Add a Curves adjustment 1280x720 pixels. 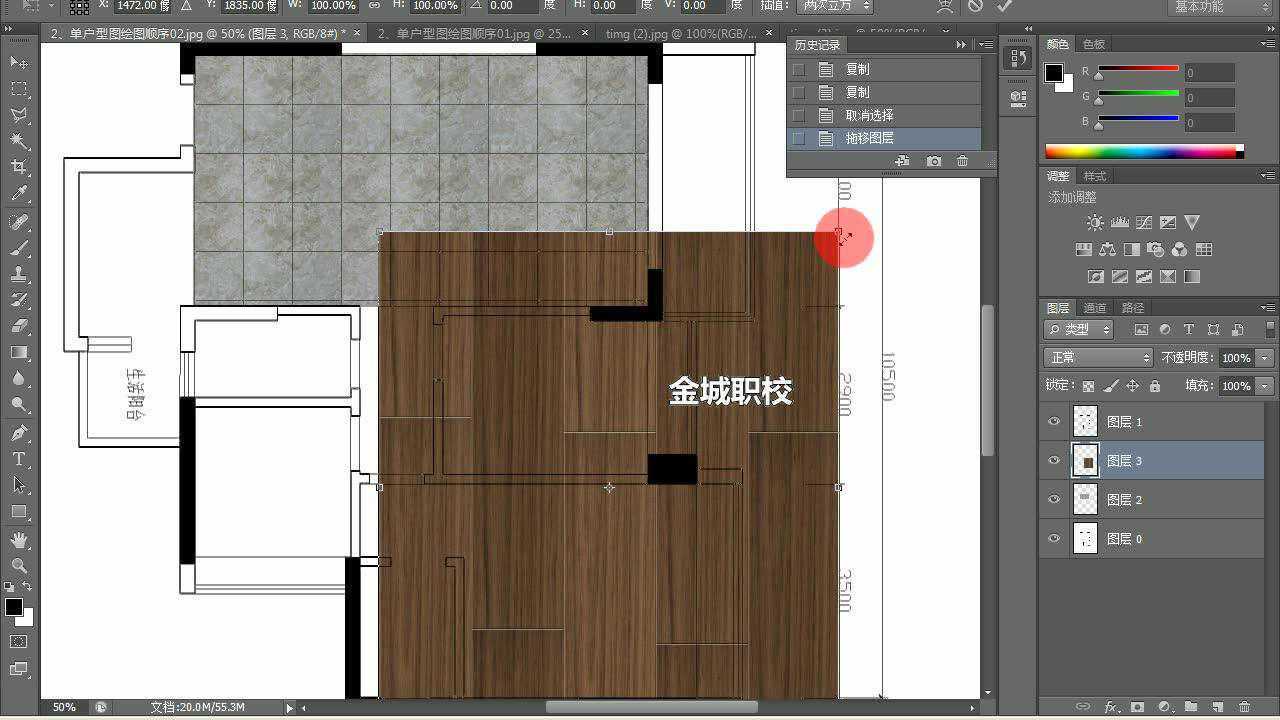pos(1143,223)
